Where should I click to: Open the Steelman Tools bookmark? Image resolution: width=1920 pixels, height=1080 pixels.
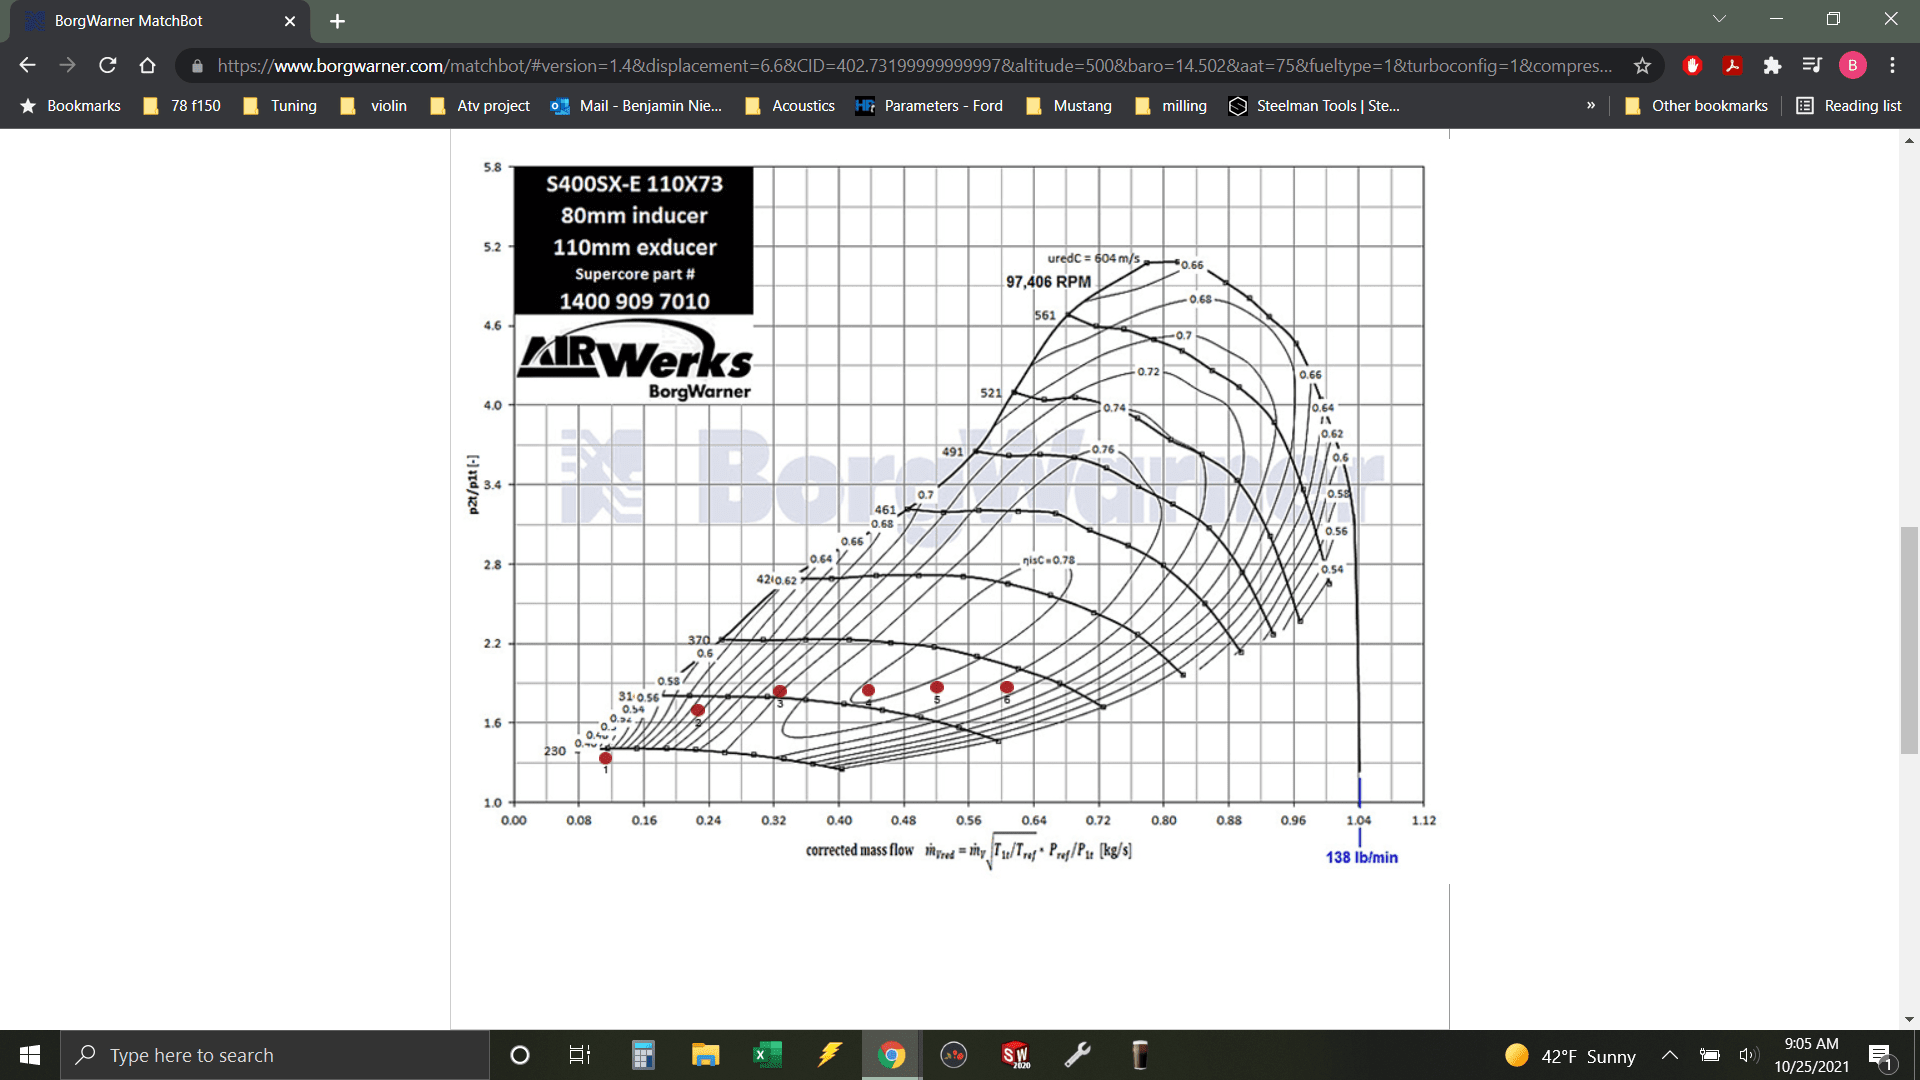[1314, 106]
